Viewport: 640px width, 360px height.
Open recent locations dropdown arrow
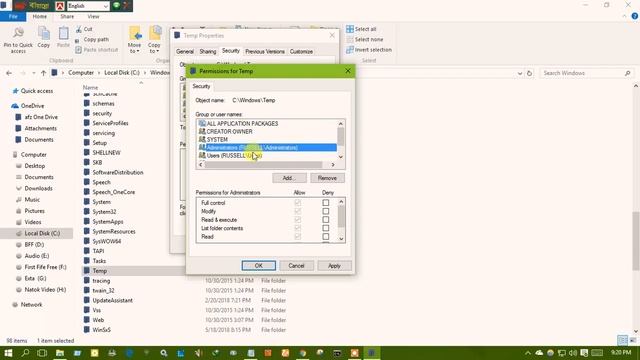[x=33, y=73]
